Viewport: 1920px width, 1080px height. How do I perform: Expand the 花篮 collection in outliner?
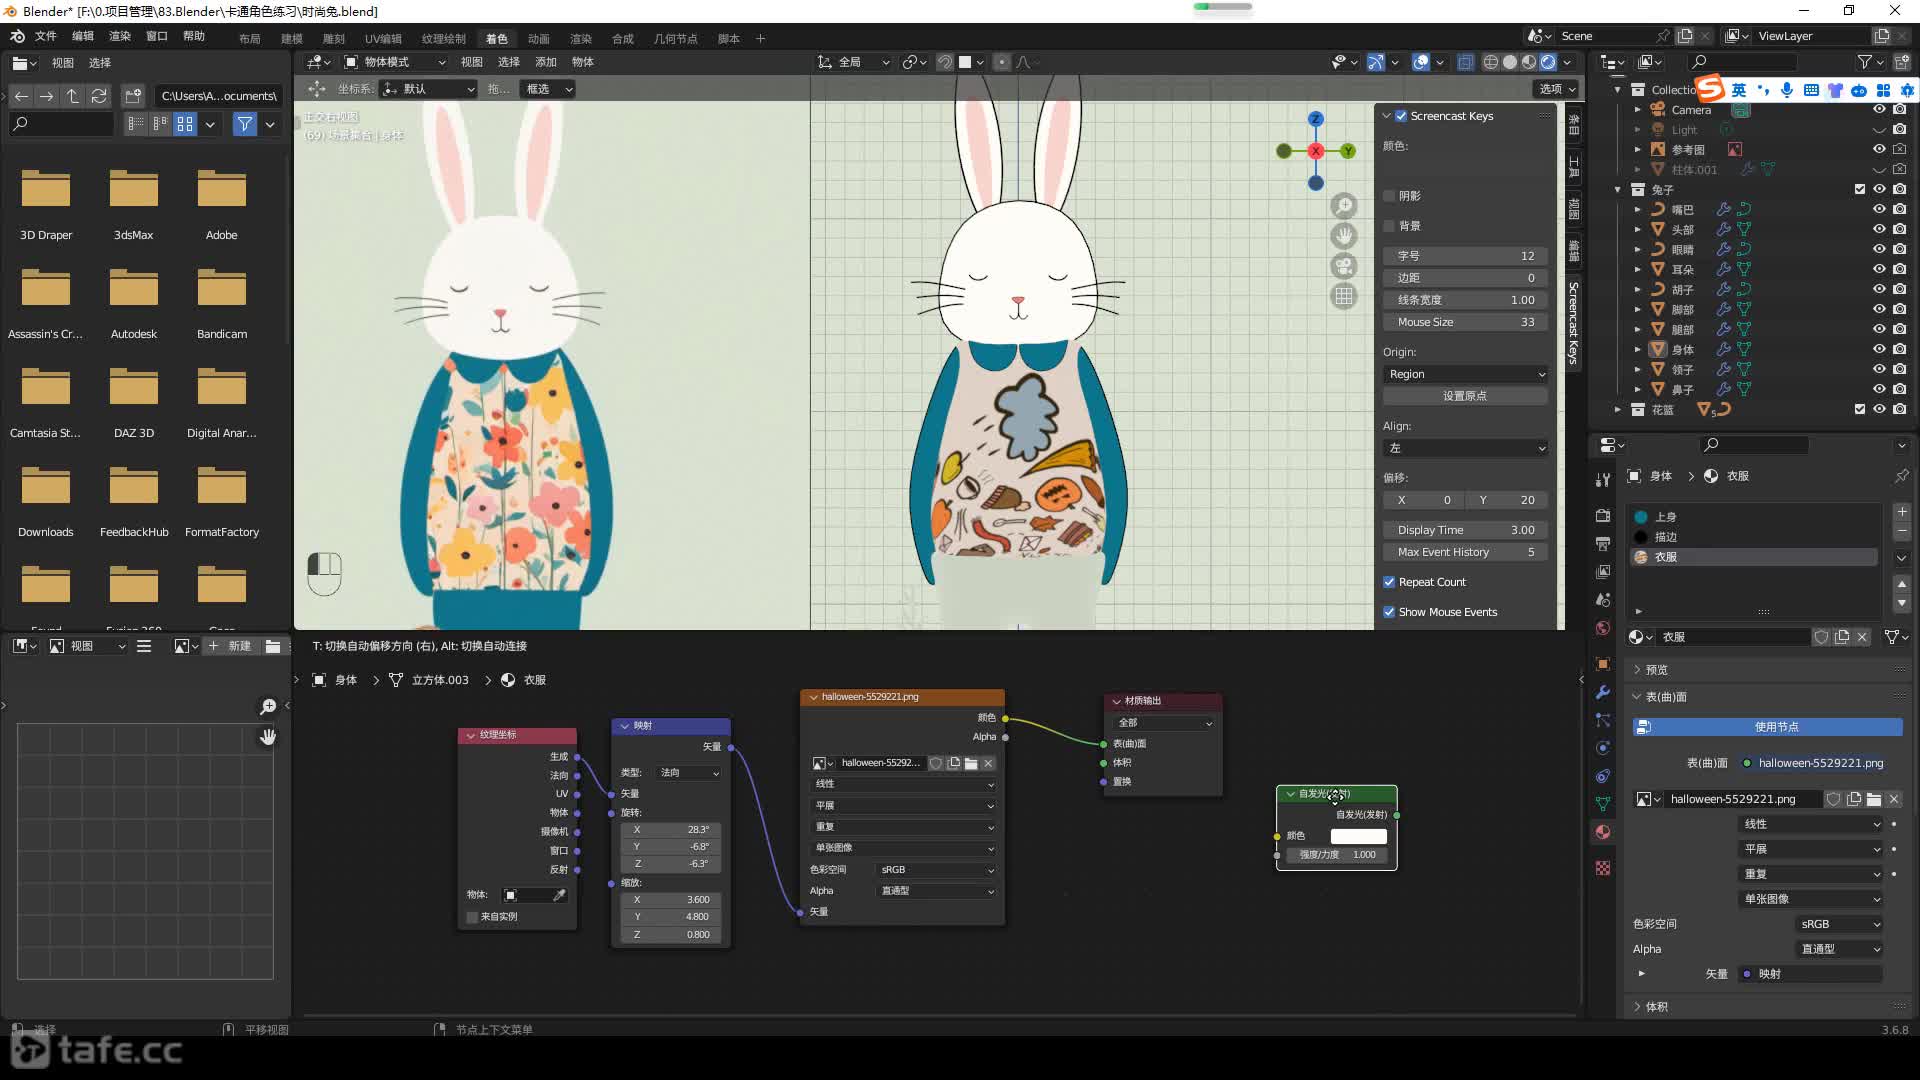point(1618,409)
